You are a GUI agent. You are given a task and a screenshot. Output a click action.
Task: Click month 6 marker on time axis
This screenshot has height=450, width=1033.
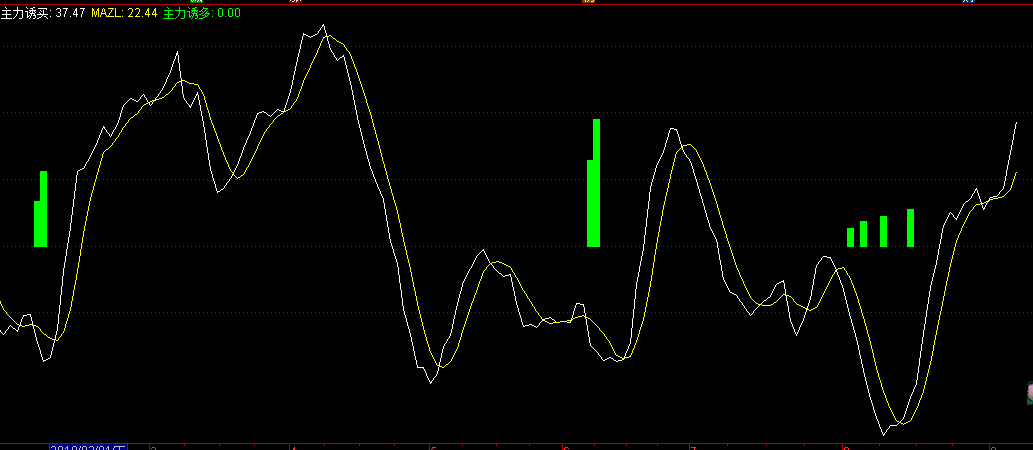tap(566, 446)
